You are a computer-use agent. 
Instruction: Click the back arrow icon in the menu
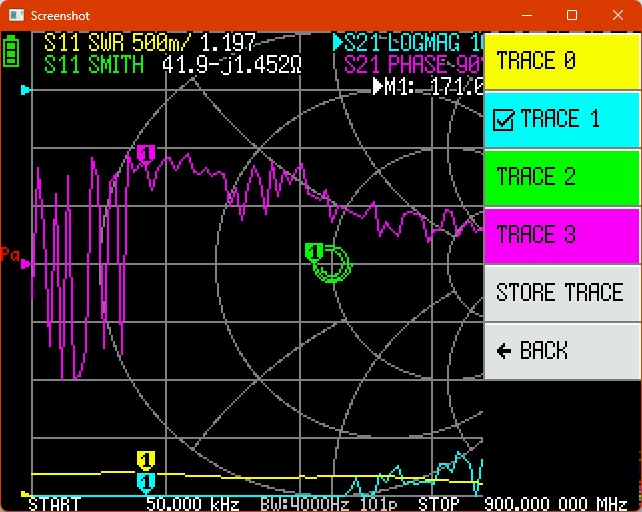[x=504, y=350]
